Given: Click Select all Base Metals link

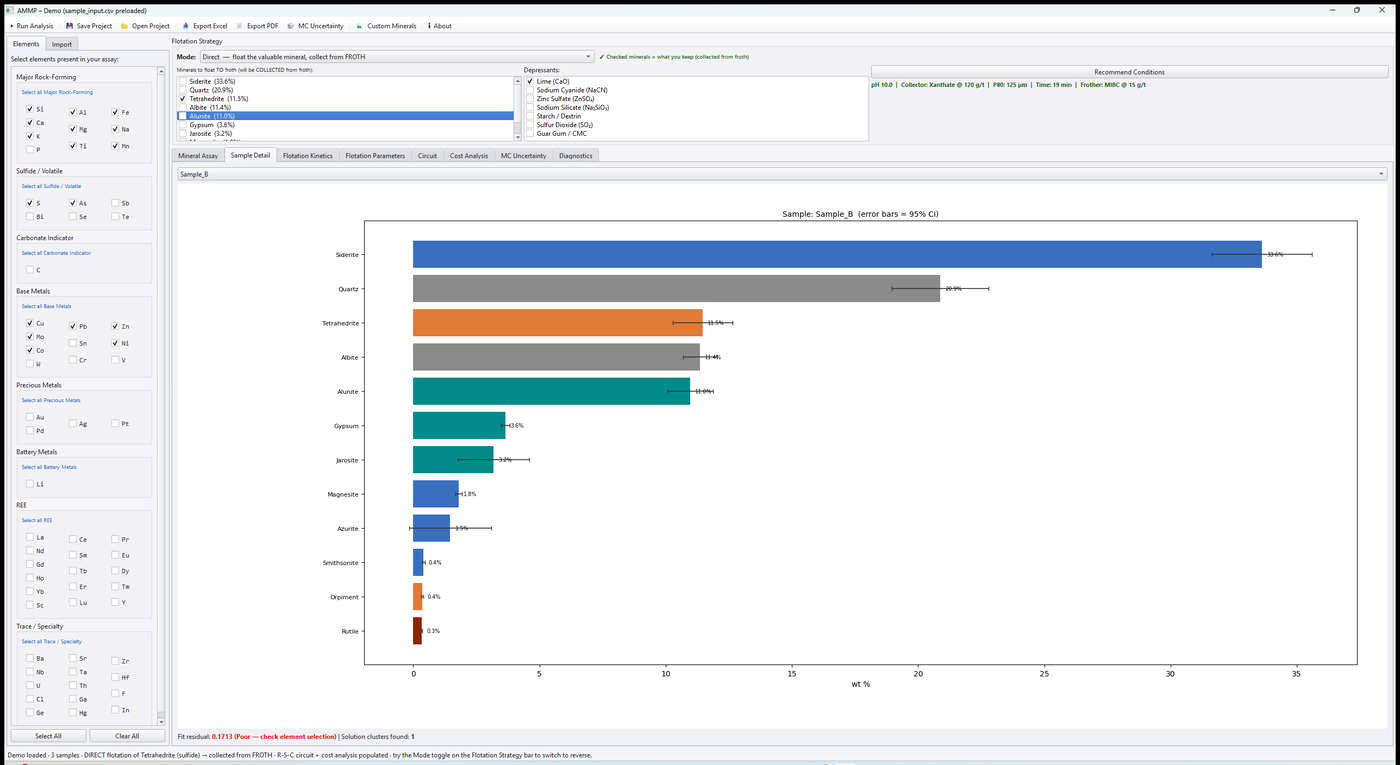Looking at the screenshot, I should point(48,306).
